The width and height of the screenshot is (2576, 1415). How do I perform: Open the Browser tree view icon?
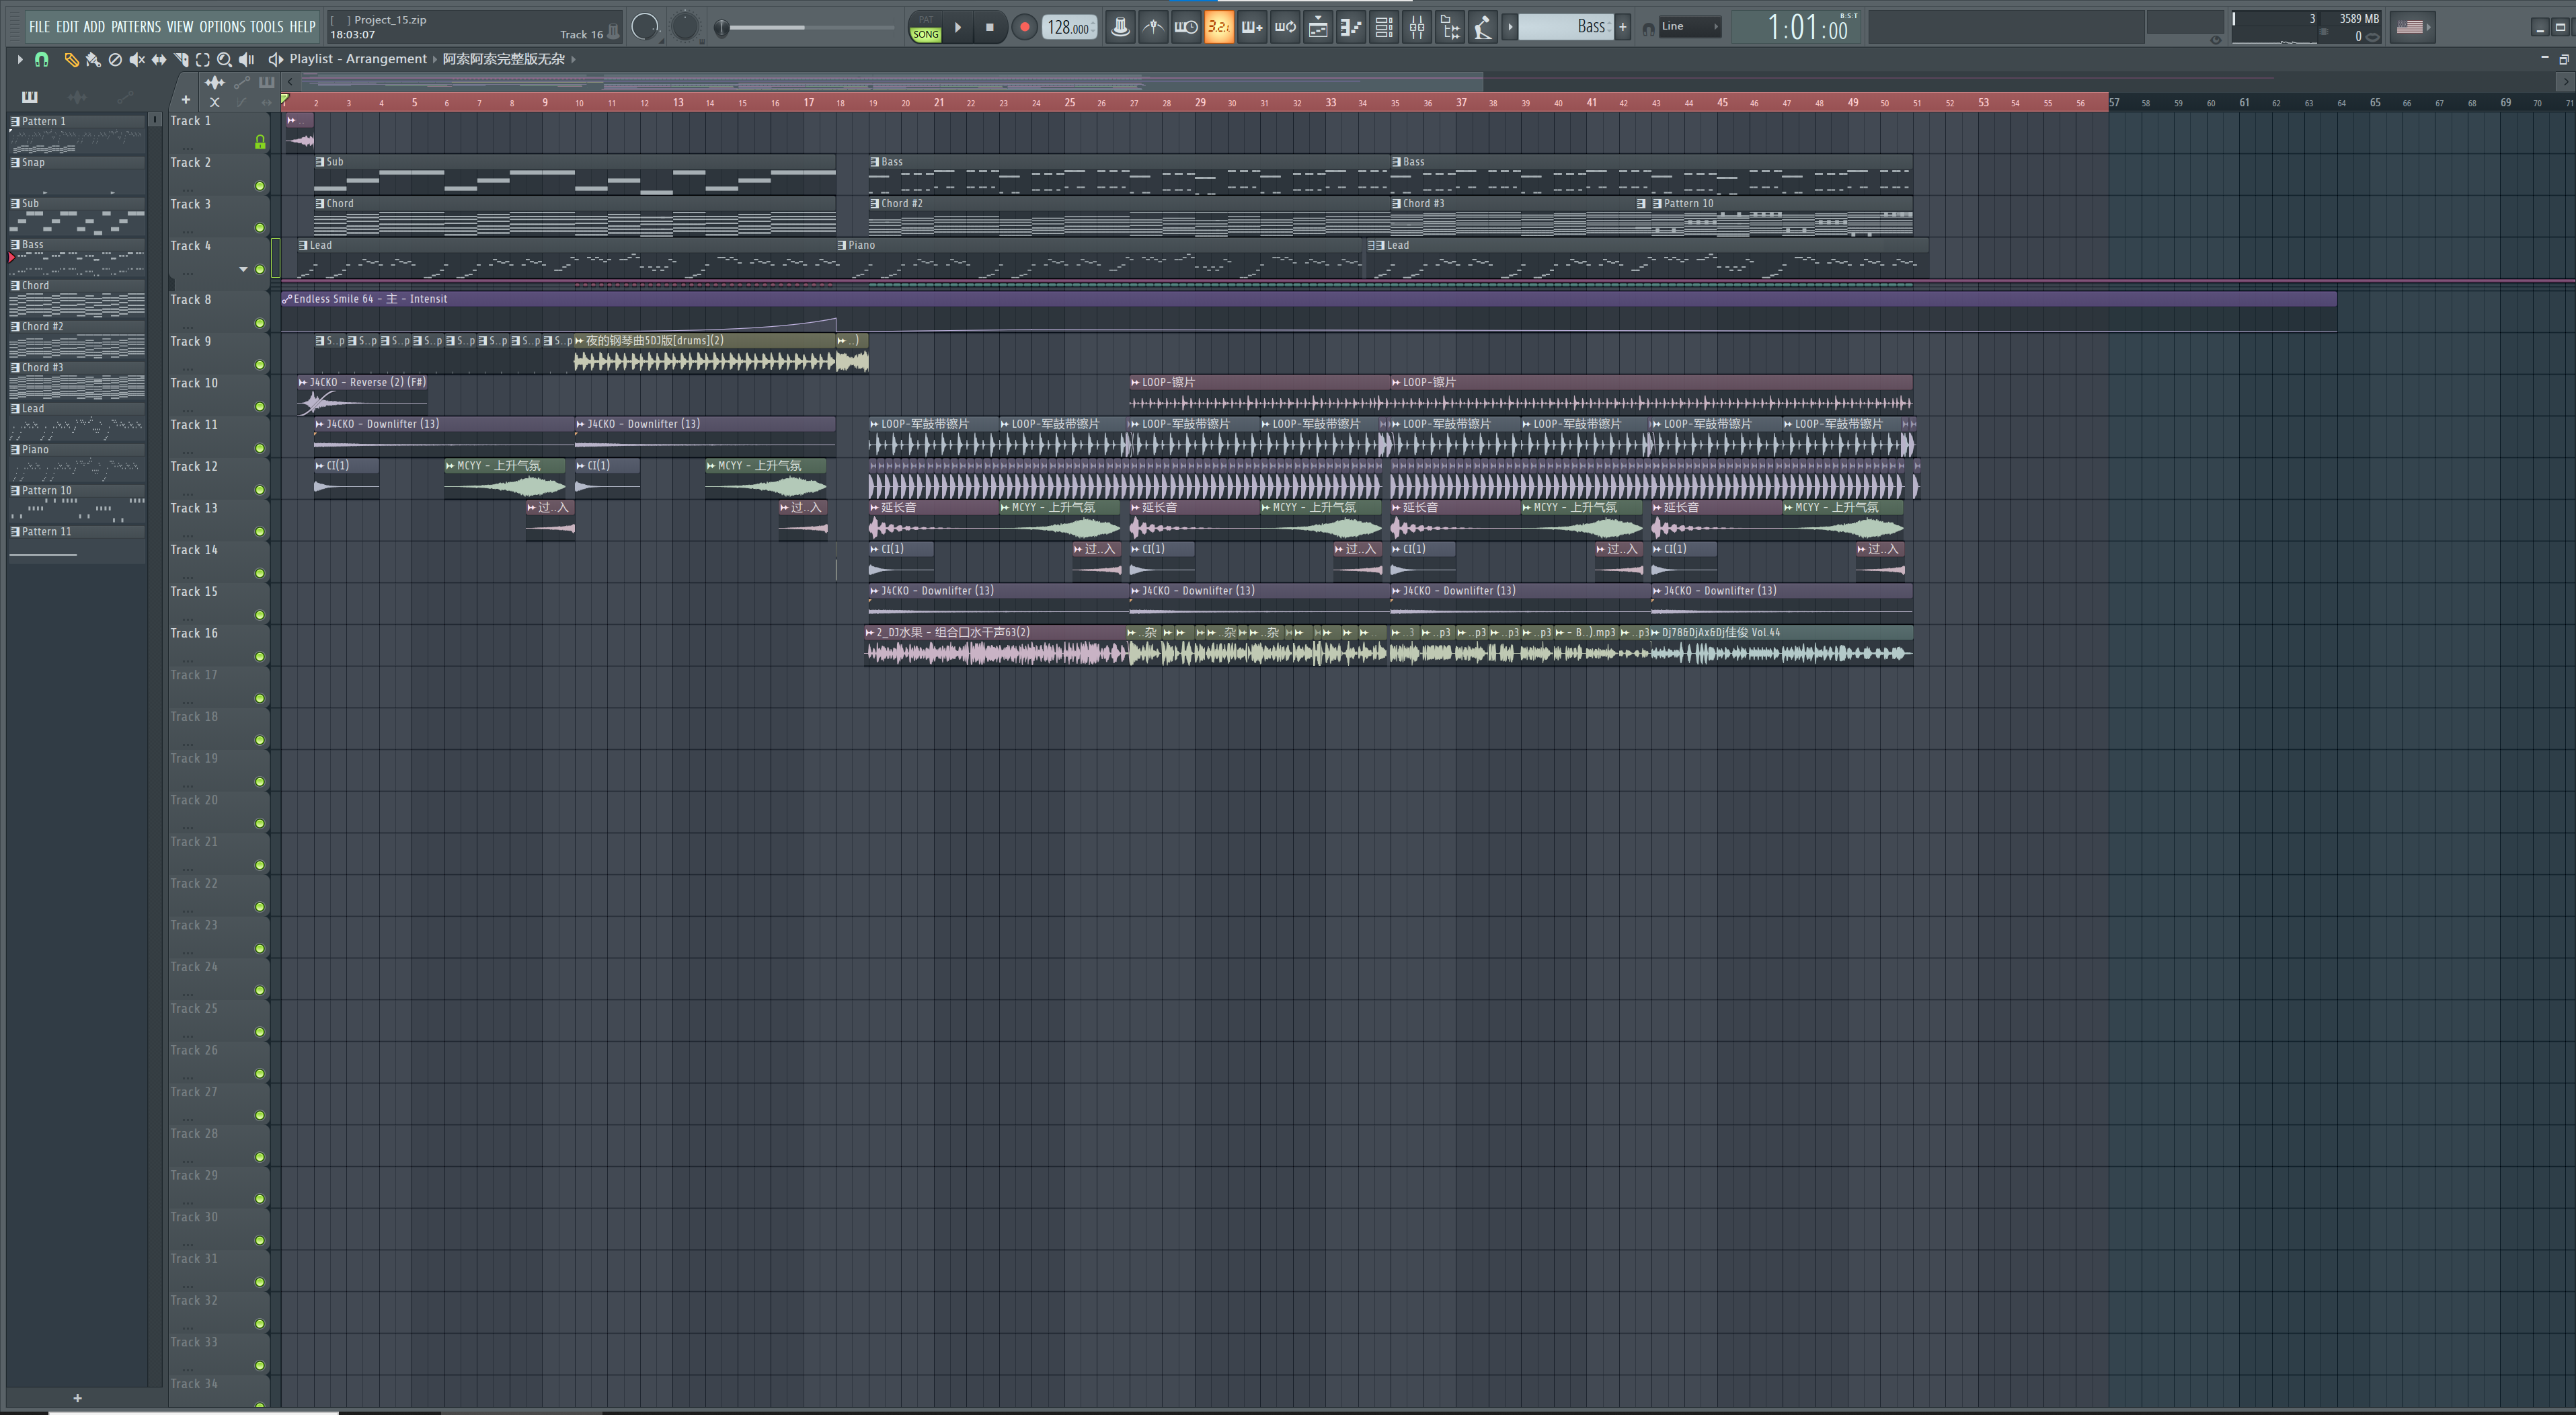pyautogui.click(x=1450, y=27)
